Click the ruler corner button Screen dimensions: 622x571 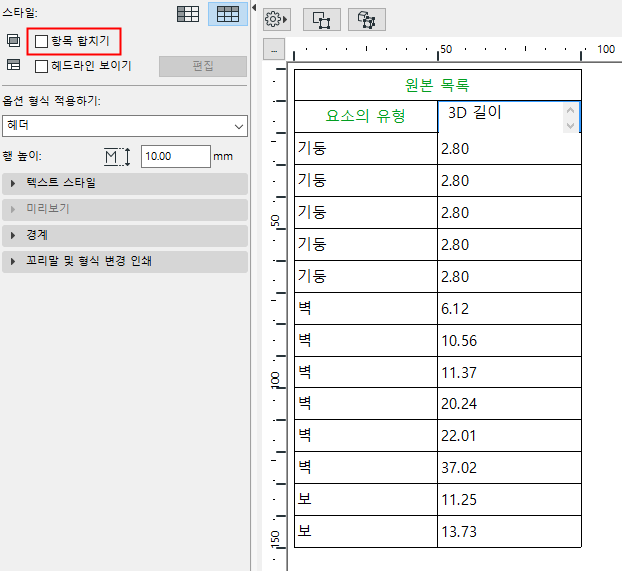coord(274,50)
